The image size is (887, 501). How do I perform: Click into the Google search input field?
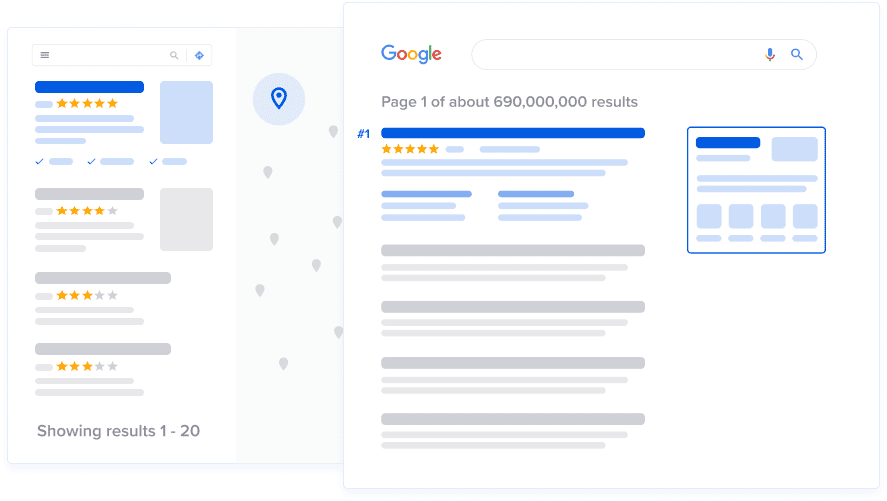(610, 55)
